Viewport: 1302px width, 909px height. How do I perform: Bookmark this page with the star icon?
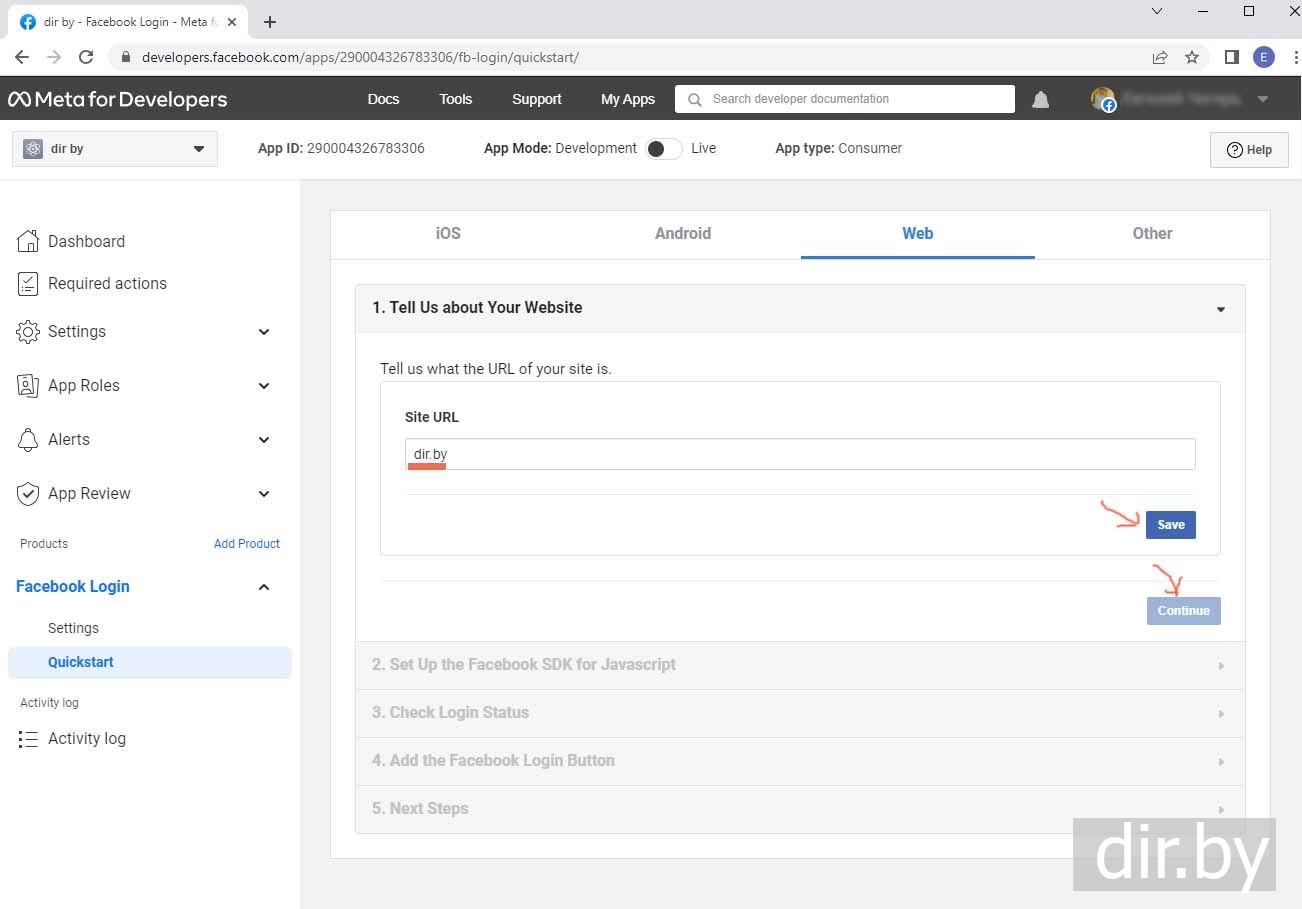click(1192, 57)
